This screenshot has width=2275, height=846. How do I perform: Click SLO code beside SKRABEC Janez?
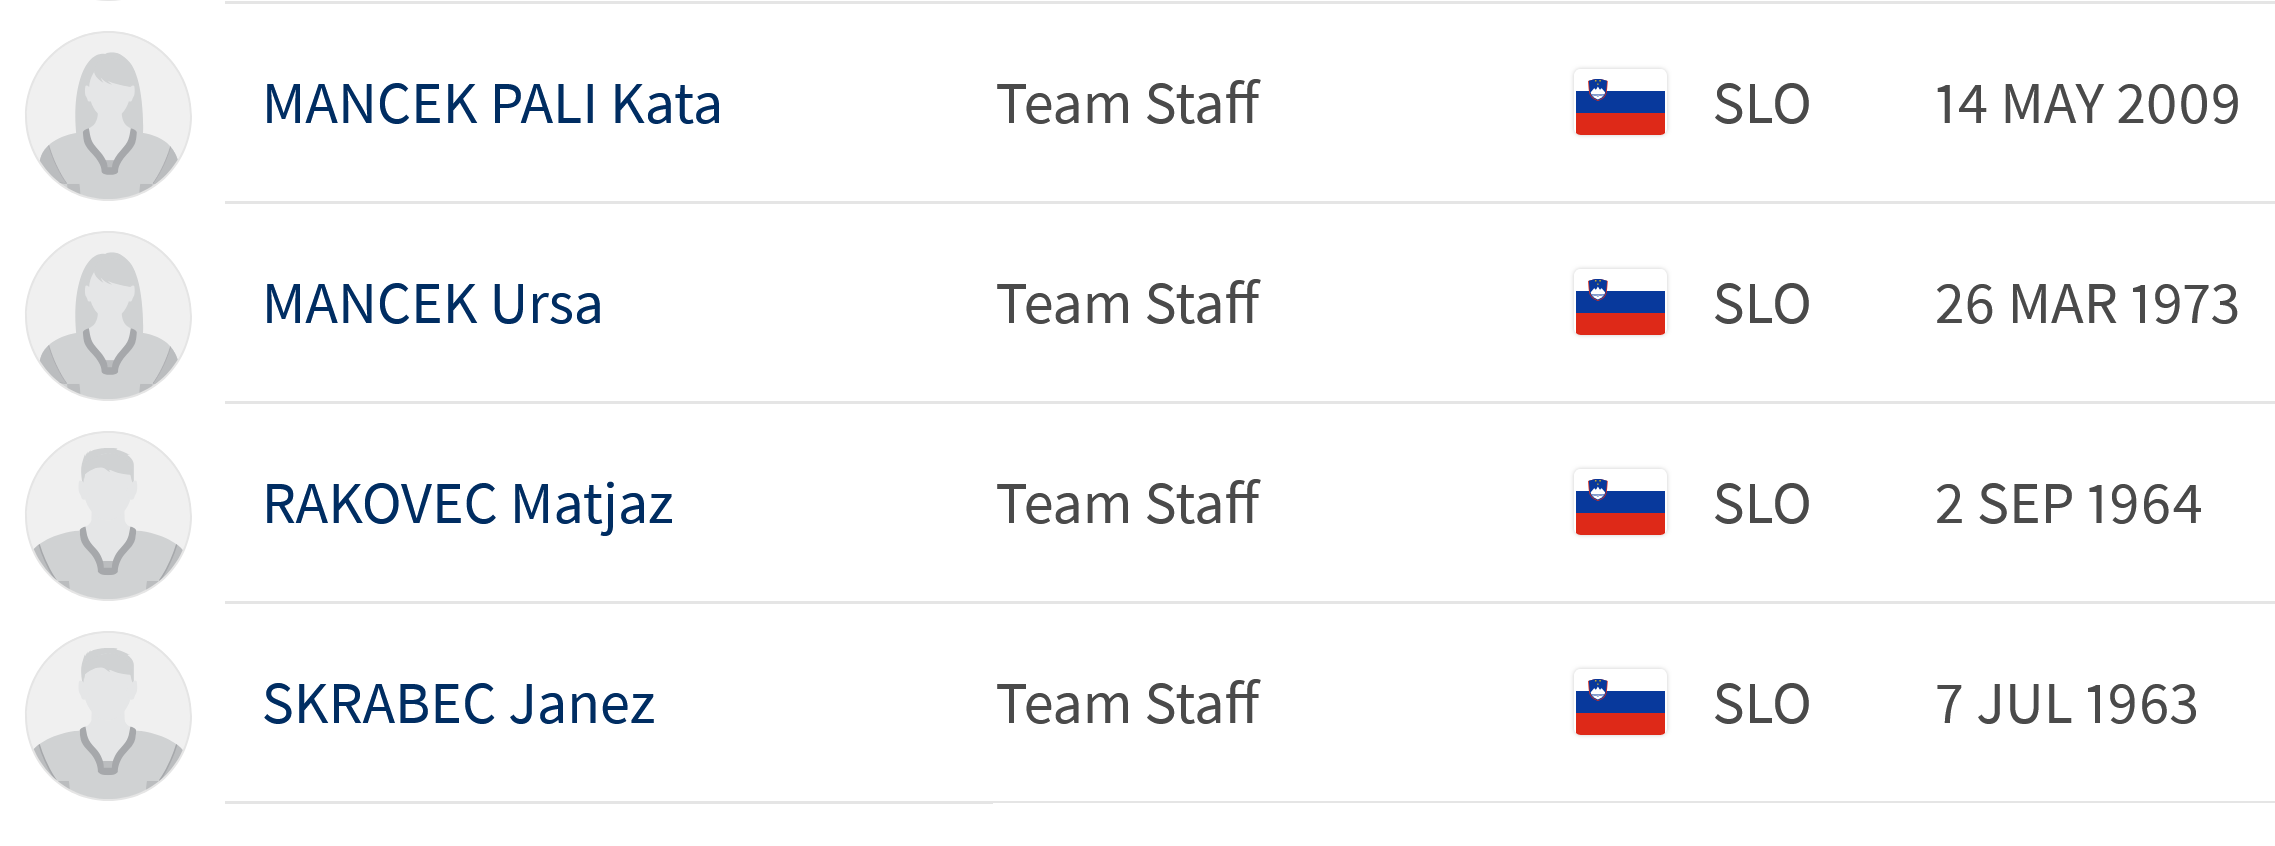pyautogui.click(x=1762, y=704)
